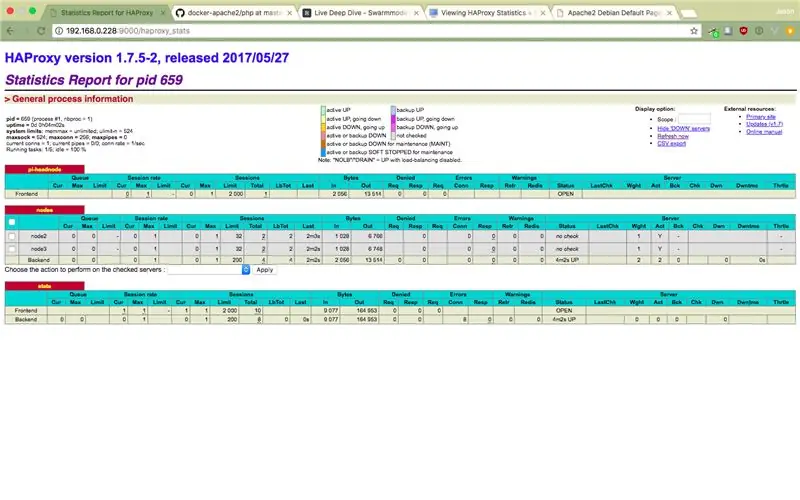Check the select-all checkbox in nodes table header
This screenshot has width=800, height=500.
[12, 222]
